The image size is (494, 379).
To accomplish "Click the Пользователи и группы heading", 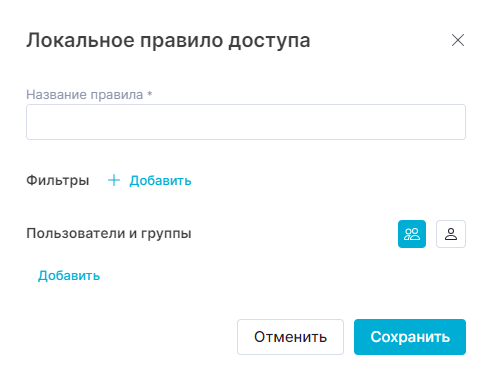I will (109, 233).
